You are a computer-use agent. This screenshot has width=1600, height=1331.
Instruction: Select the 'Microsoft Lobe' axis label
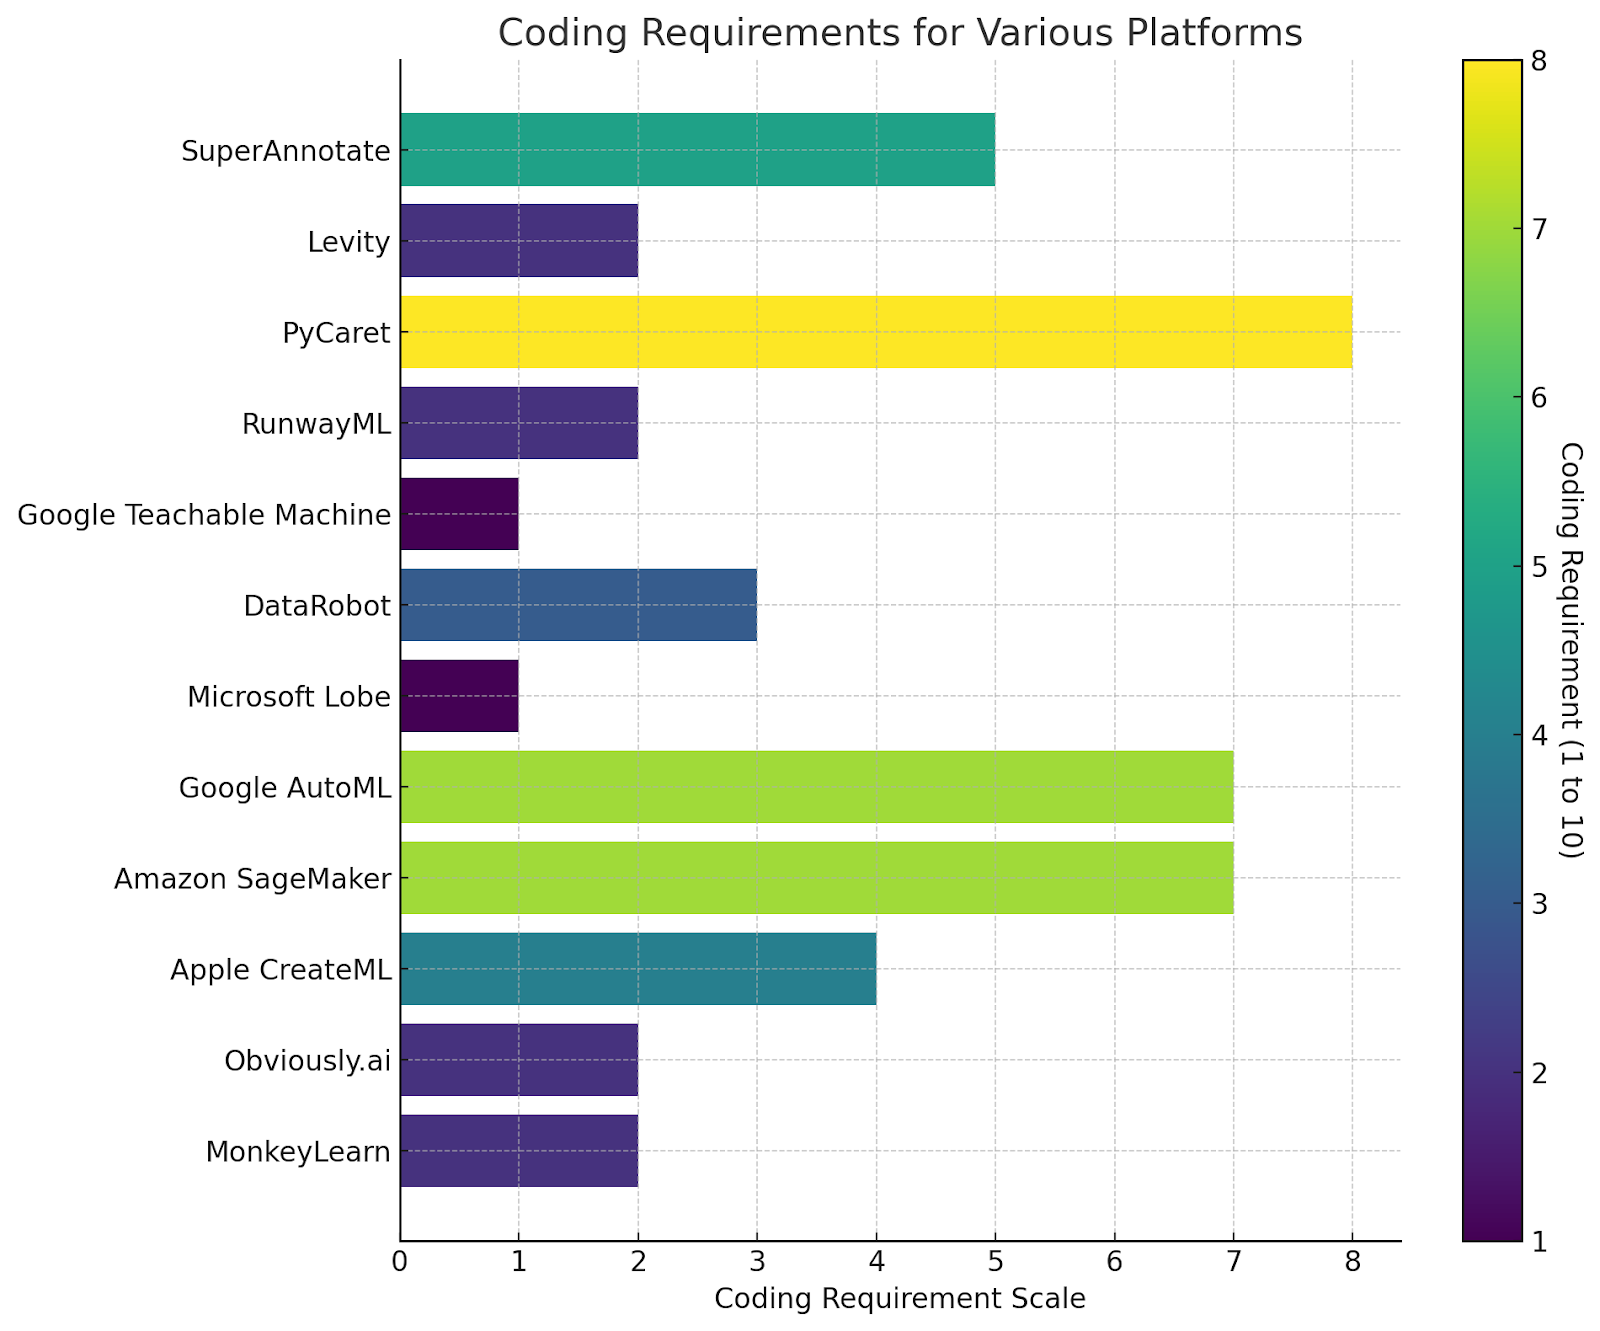coord(289,697)
